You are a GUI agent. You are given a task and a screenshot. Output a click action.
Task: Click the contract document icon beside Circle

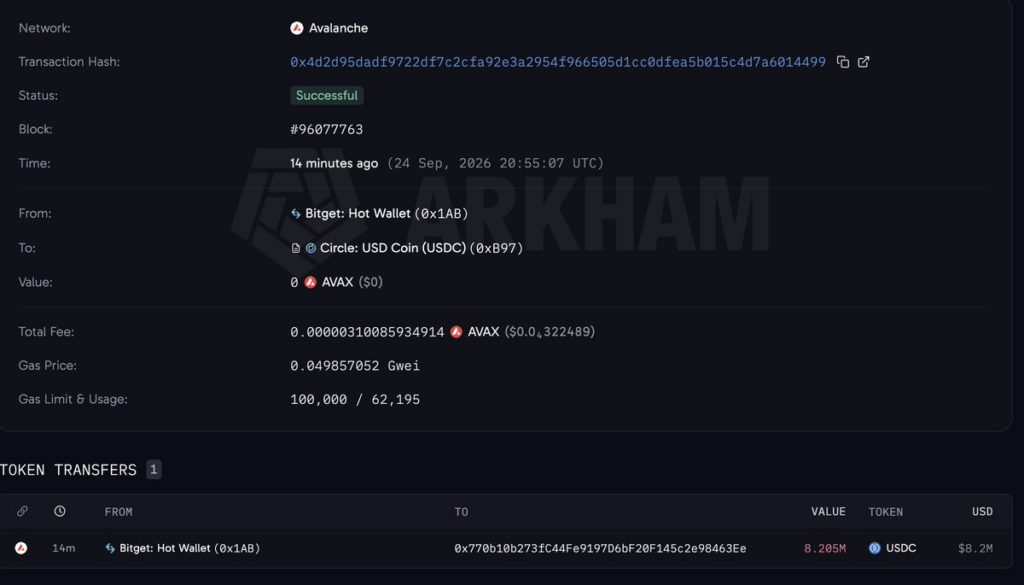(x=296, y=248)
